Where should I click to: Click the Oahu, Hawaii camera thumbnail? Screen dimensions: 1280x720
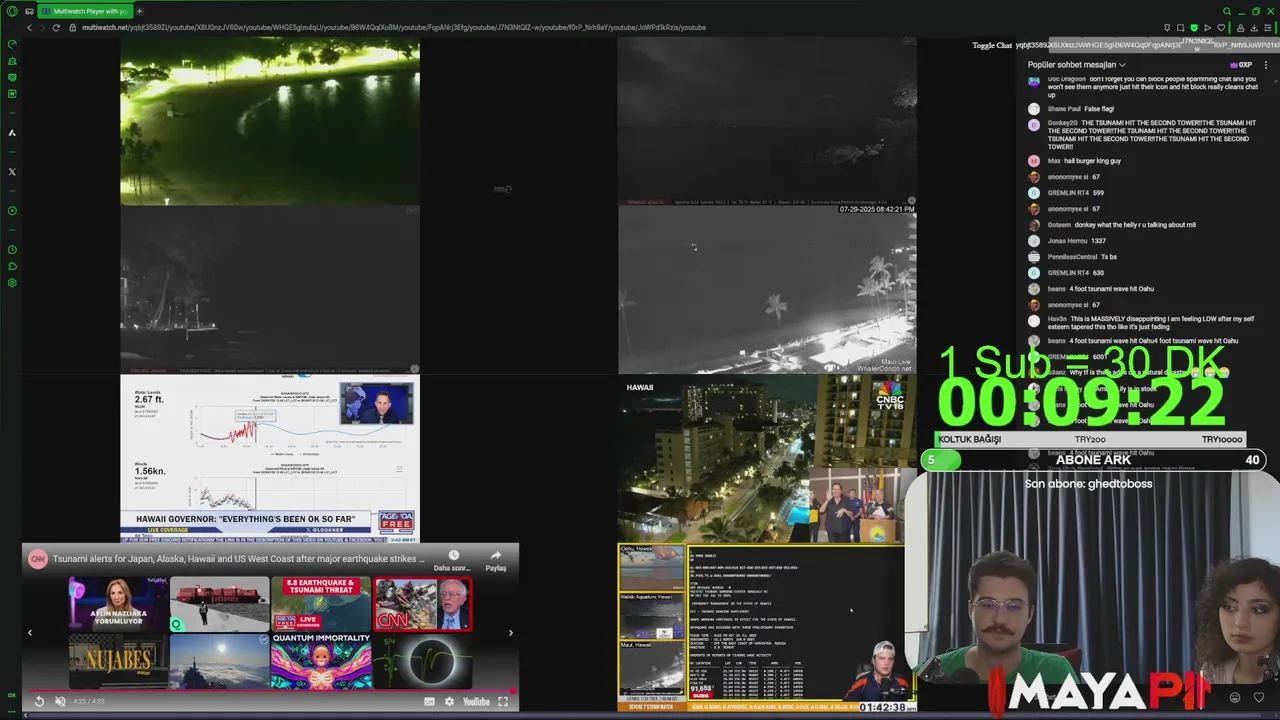(x=652, y=569)
